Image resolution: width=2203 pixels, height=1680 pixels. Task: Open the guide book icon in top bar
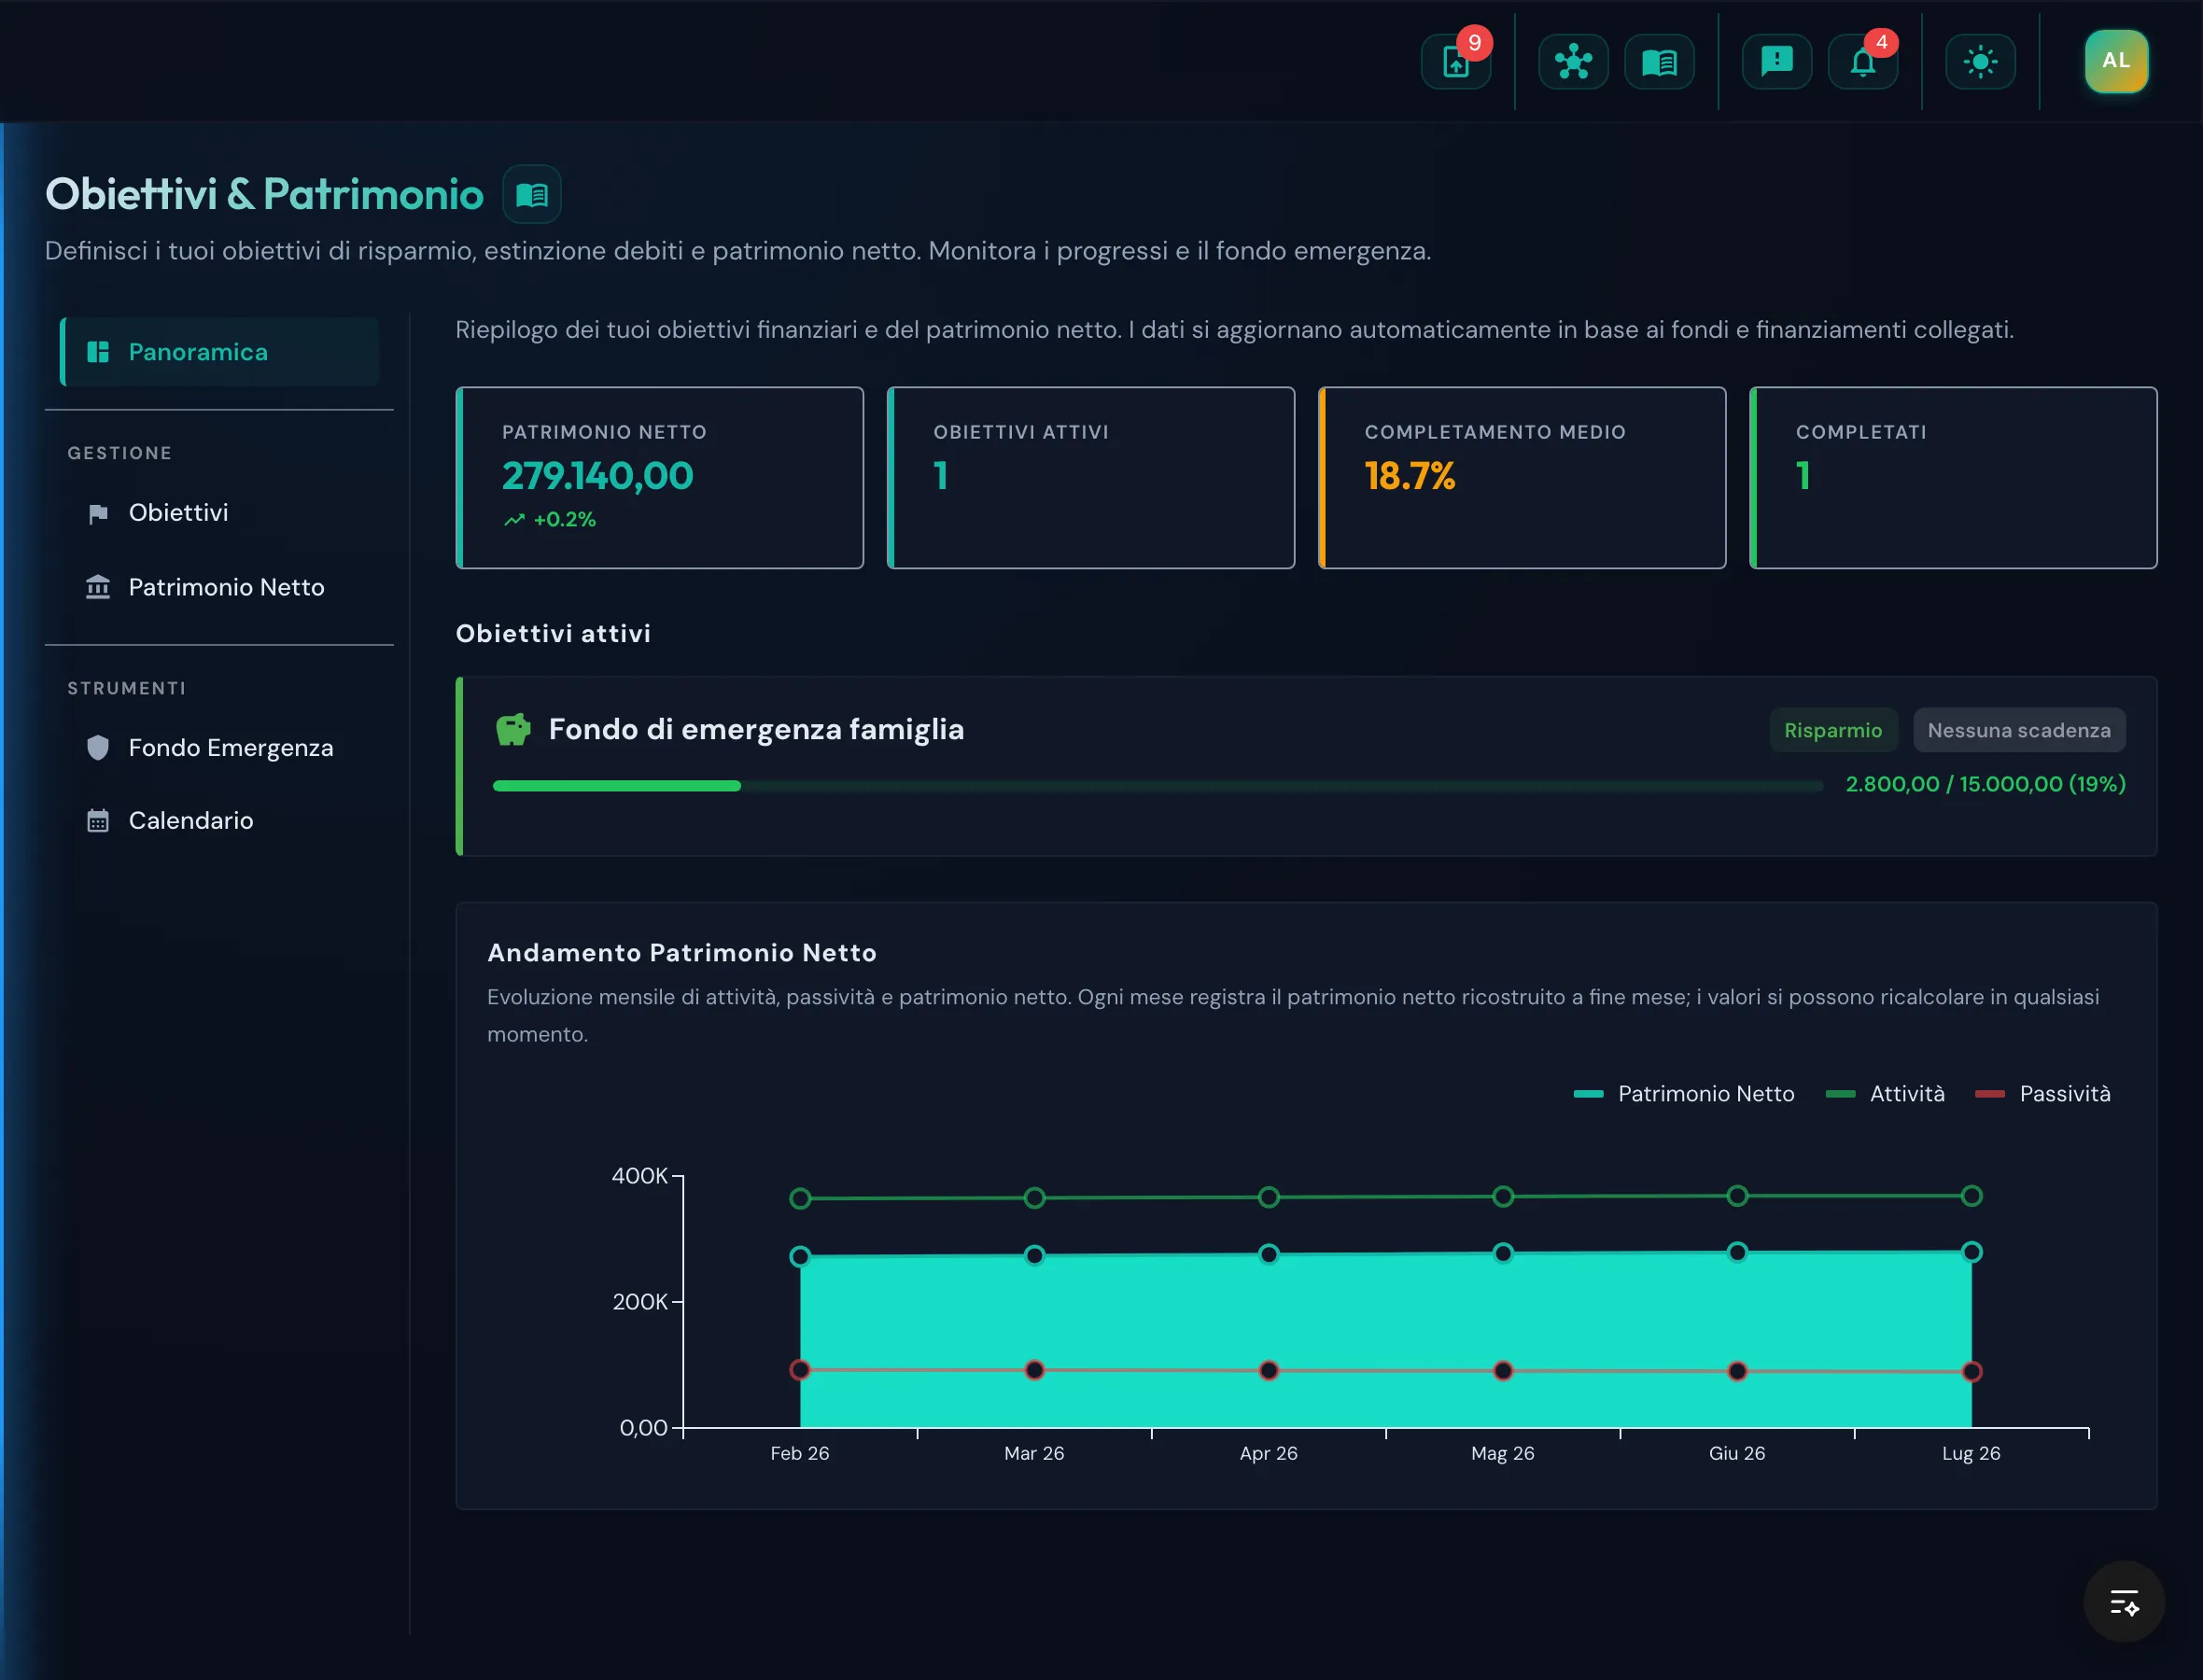point(1659,62)
